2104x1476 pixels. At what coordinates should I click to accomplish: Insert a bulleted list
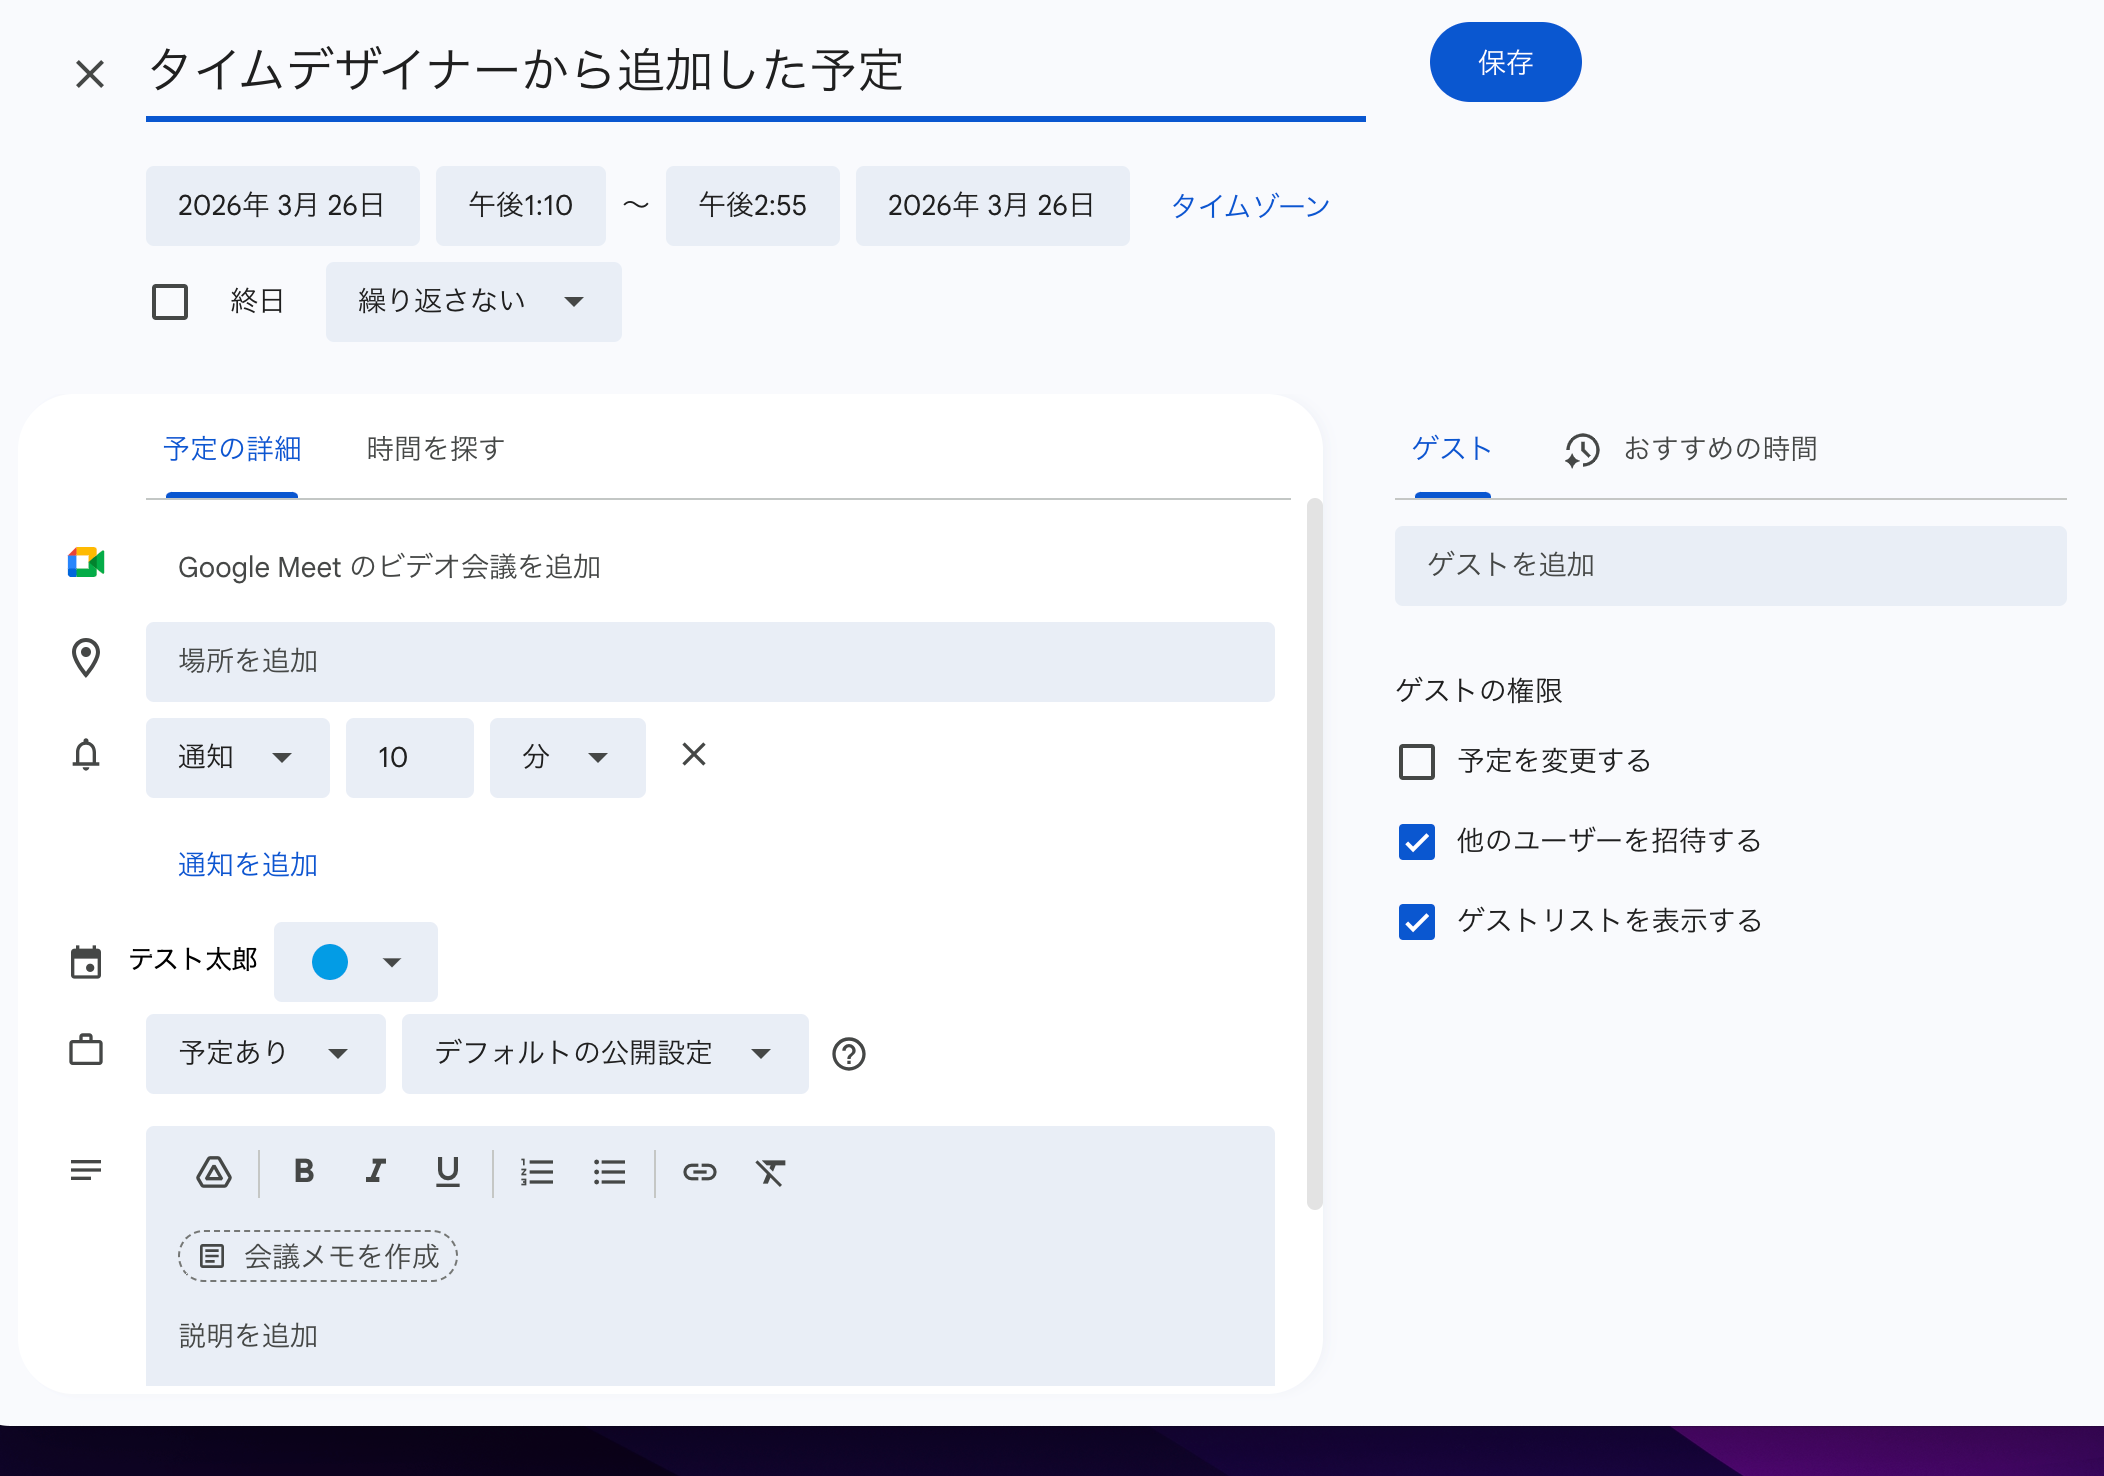[609, 1171]
